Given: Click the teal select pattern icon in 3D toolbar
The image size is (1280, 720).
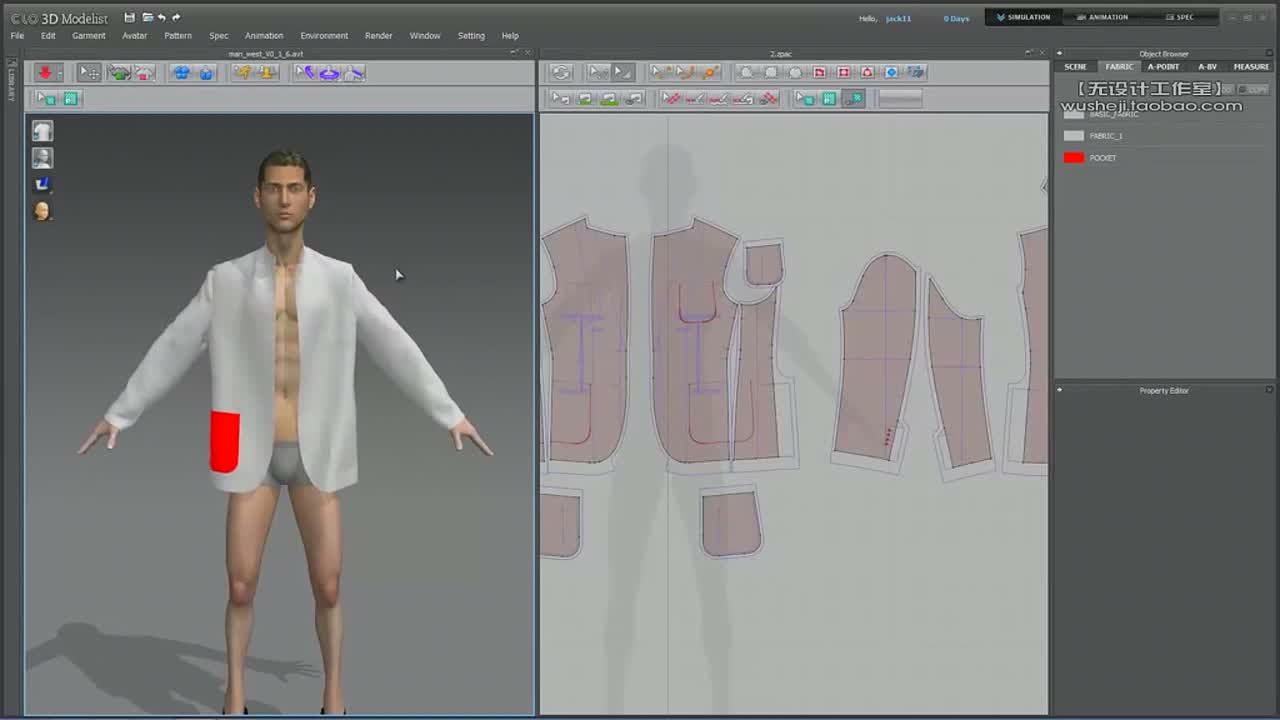Looking at the screenshot, I should (x=46, y=98).
